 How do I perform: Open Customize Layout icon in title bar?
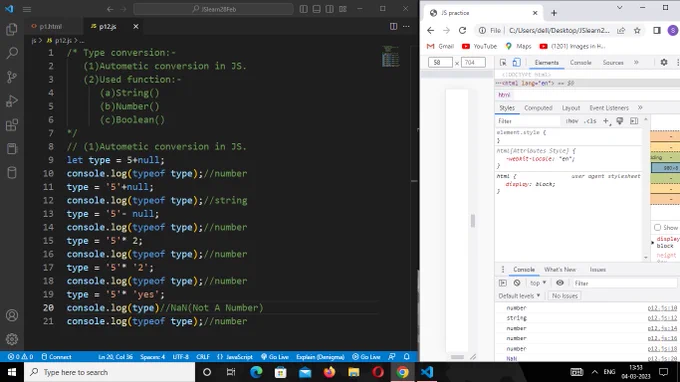pos(343,9)
